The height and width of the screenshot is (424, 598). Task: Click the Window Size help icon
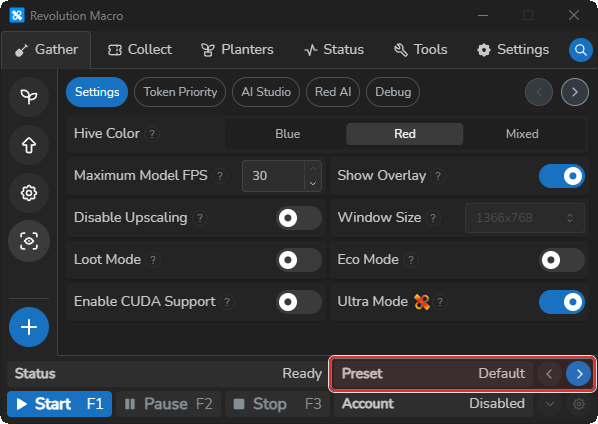click(x=433, y=218)
